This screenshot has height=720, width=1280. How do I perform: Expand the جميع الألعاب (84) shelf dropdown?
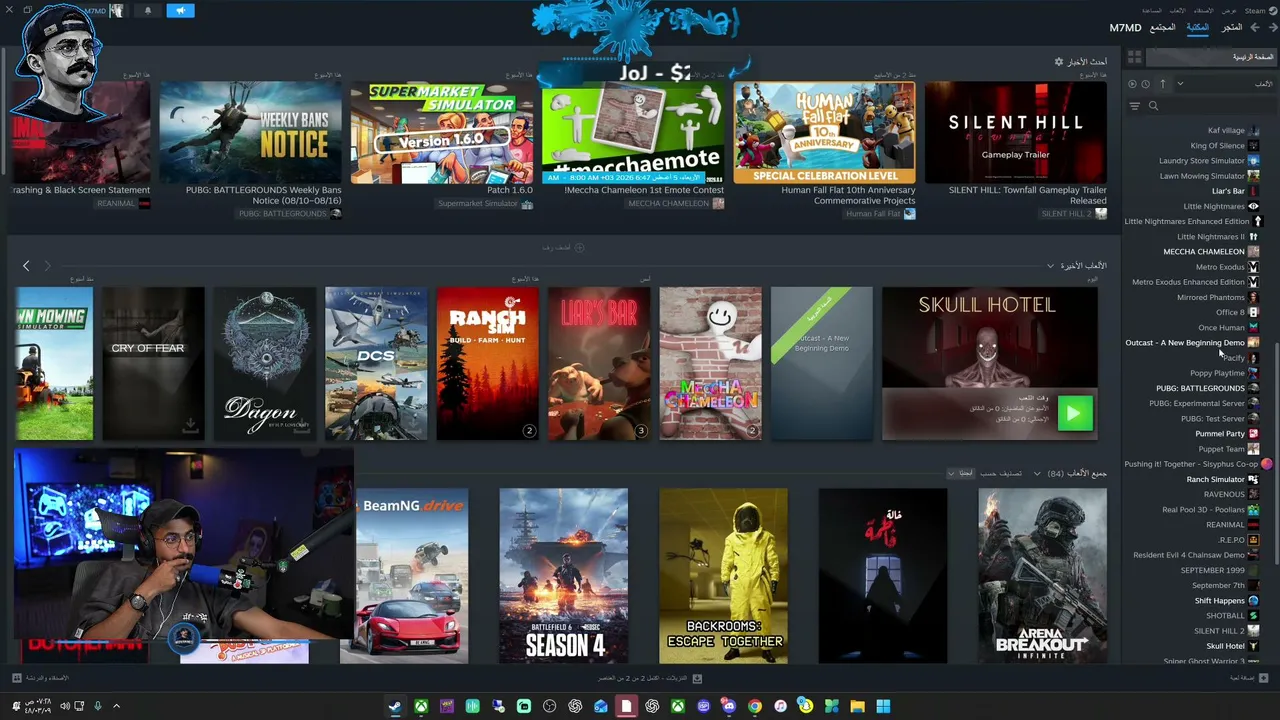point(1037,473)
